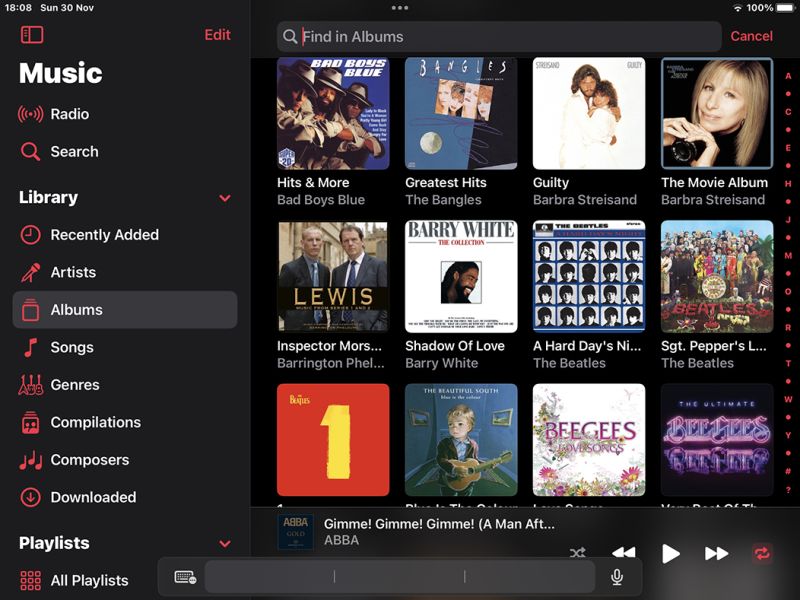800x600 pixels.
Task: Open Bee Gees Love Songs album
Action: pos(589,440)
